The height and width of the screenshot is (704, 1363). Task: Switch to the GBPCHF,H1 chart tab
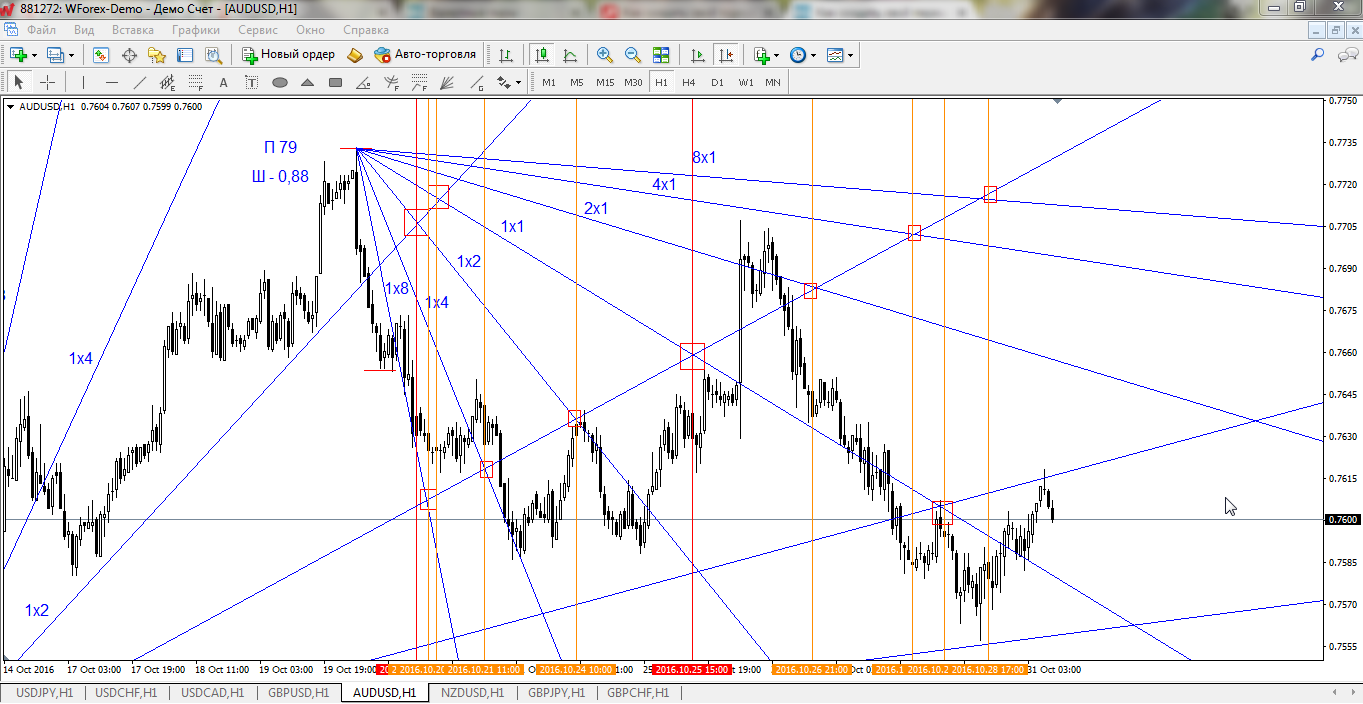(x=639, y=692)
